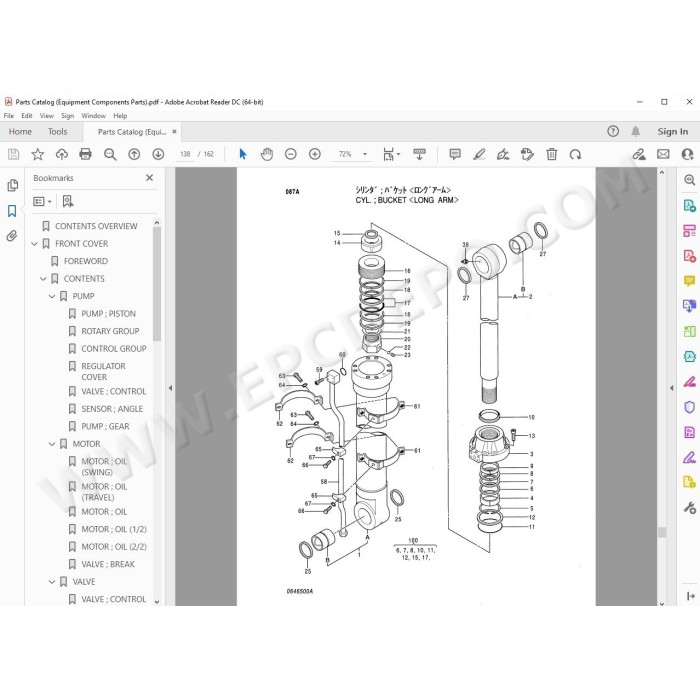Open the Window menu
The width and height of the screenshot is (700, 700).
click(x=93, y=116)
